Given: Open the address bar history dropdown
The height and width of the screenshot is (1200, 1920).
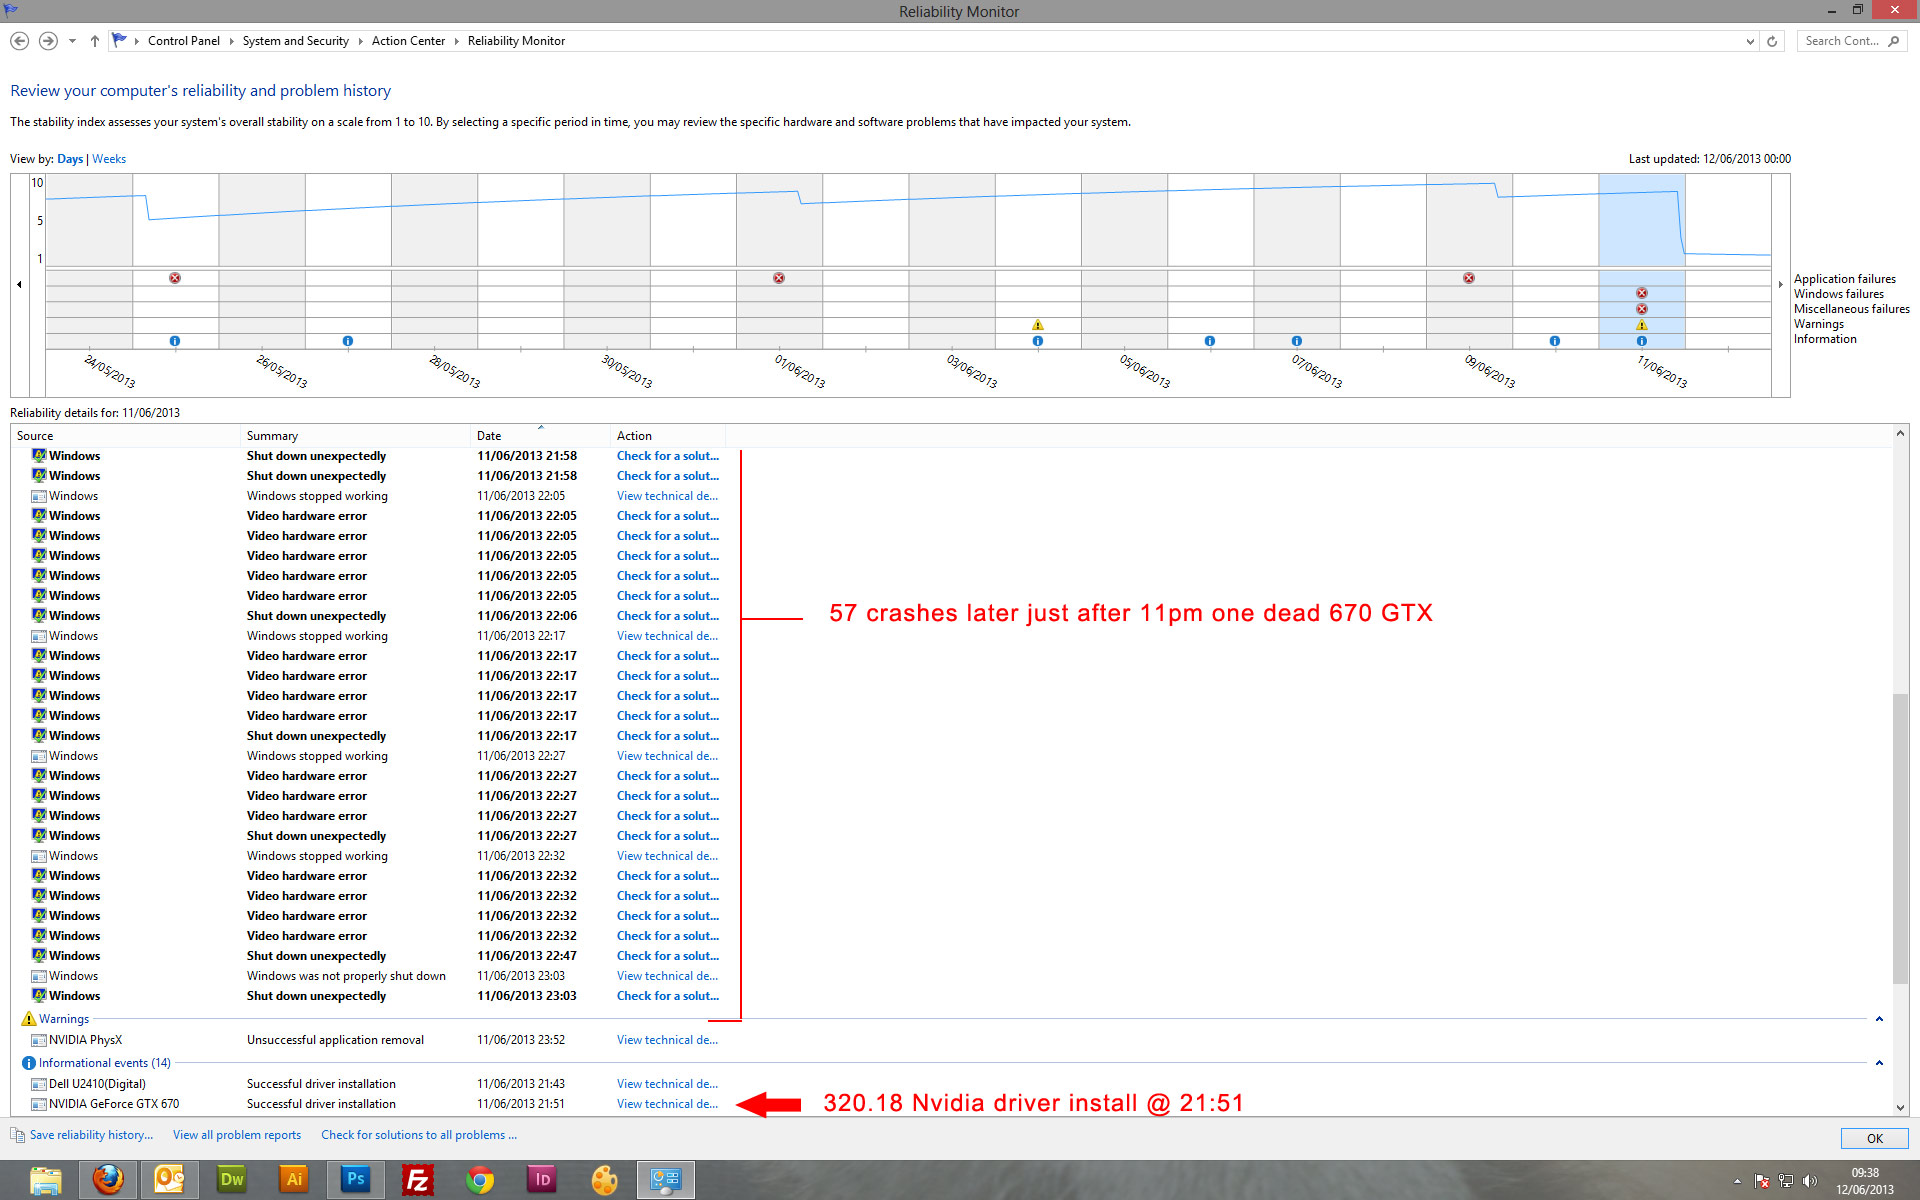Looking at the screenshot, I should (1749, 41).
